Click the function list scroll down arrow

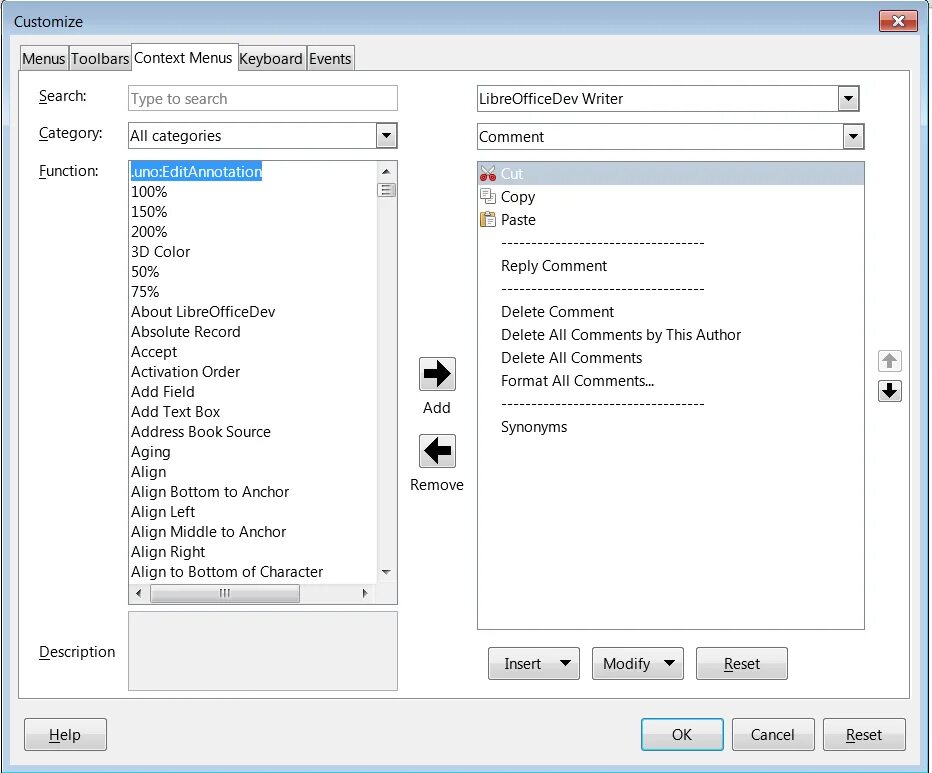point(386,572)
